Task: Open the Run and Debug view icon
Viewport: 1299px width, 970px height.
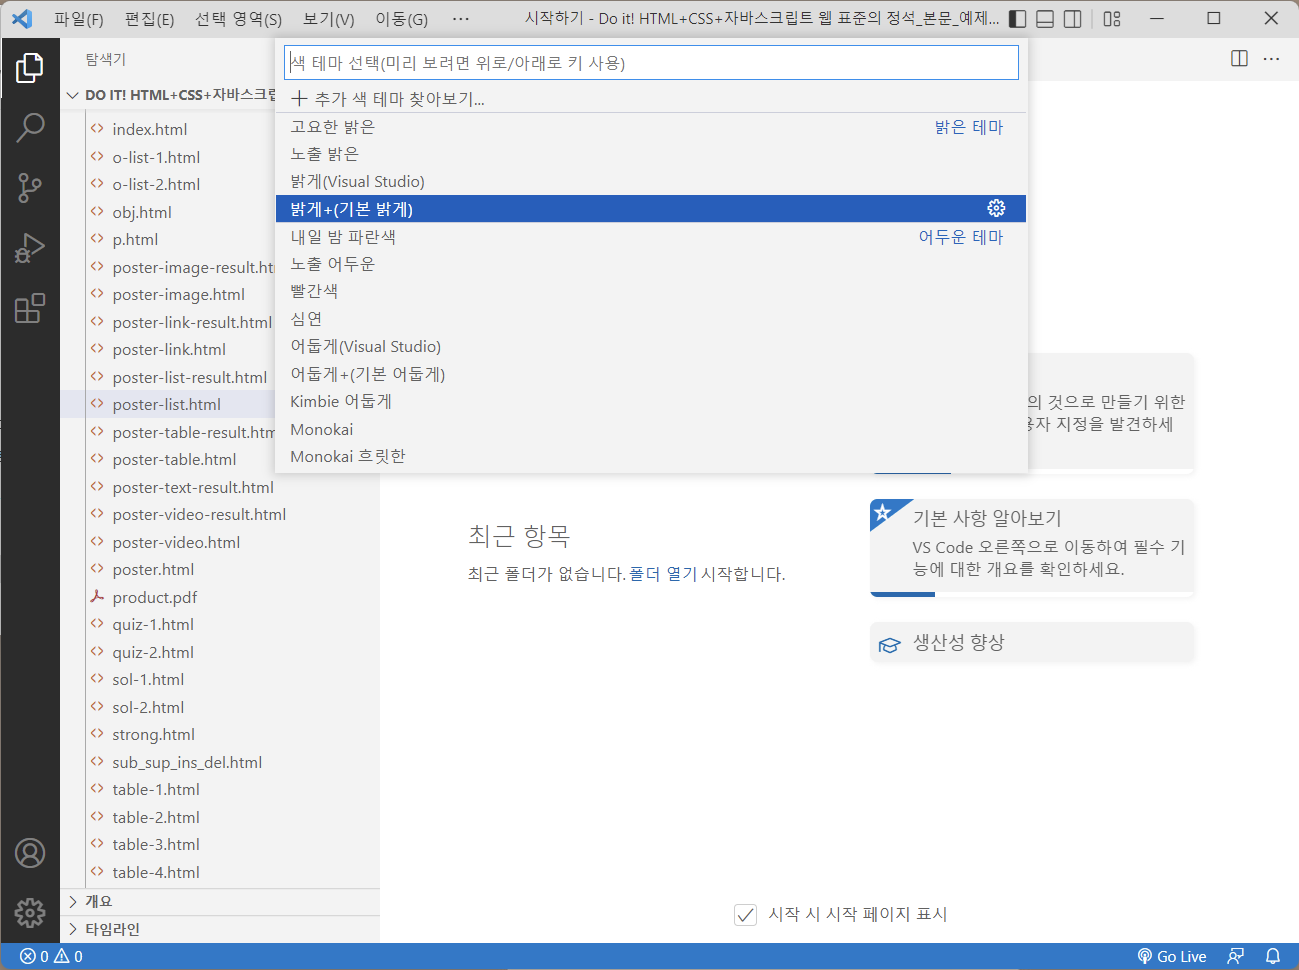Action: (x=30, y=248)
